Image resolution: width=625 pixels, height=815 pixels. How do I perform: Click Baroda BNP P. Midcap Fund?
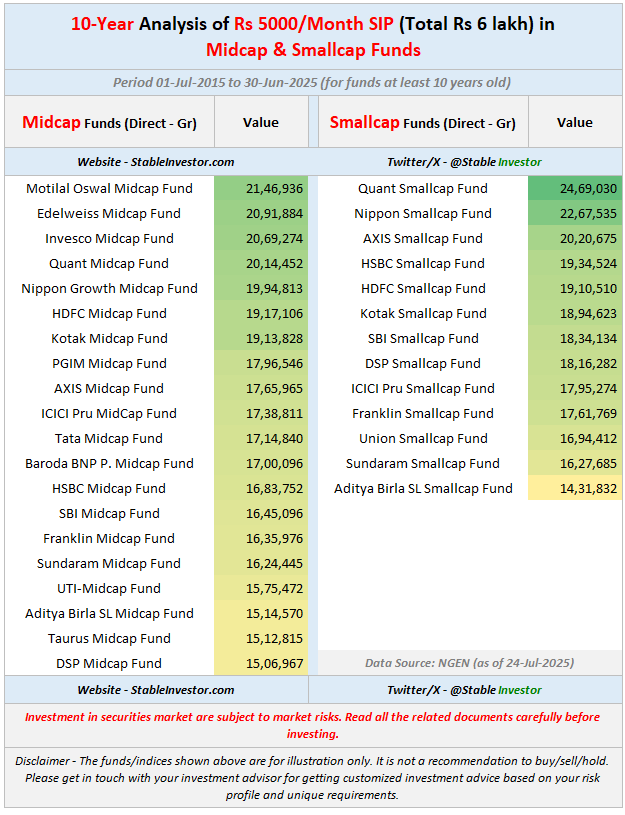109,463
